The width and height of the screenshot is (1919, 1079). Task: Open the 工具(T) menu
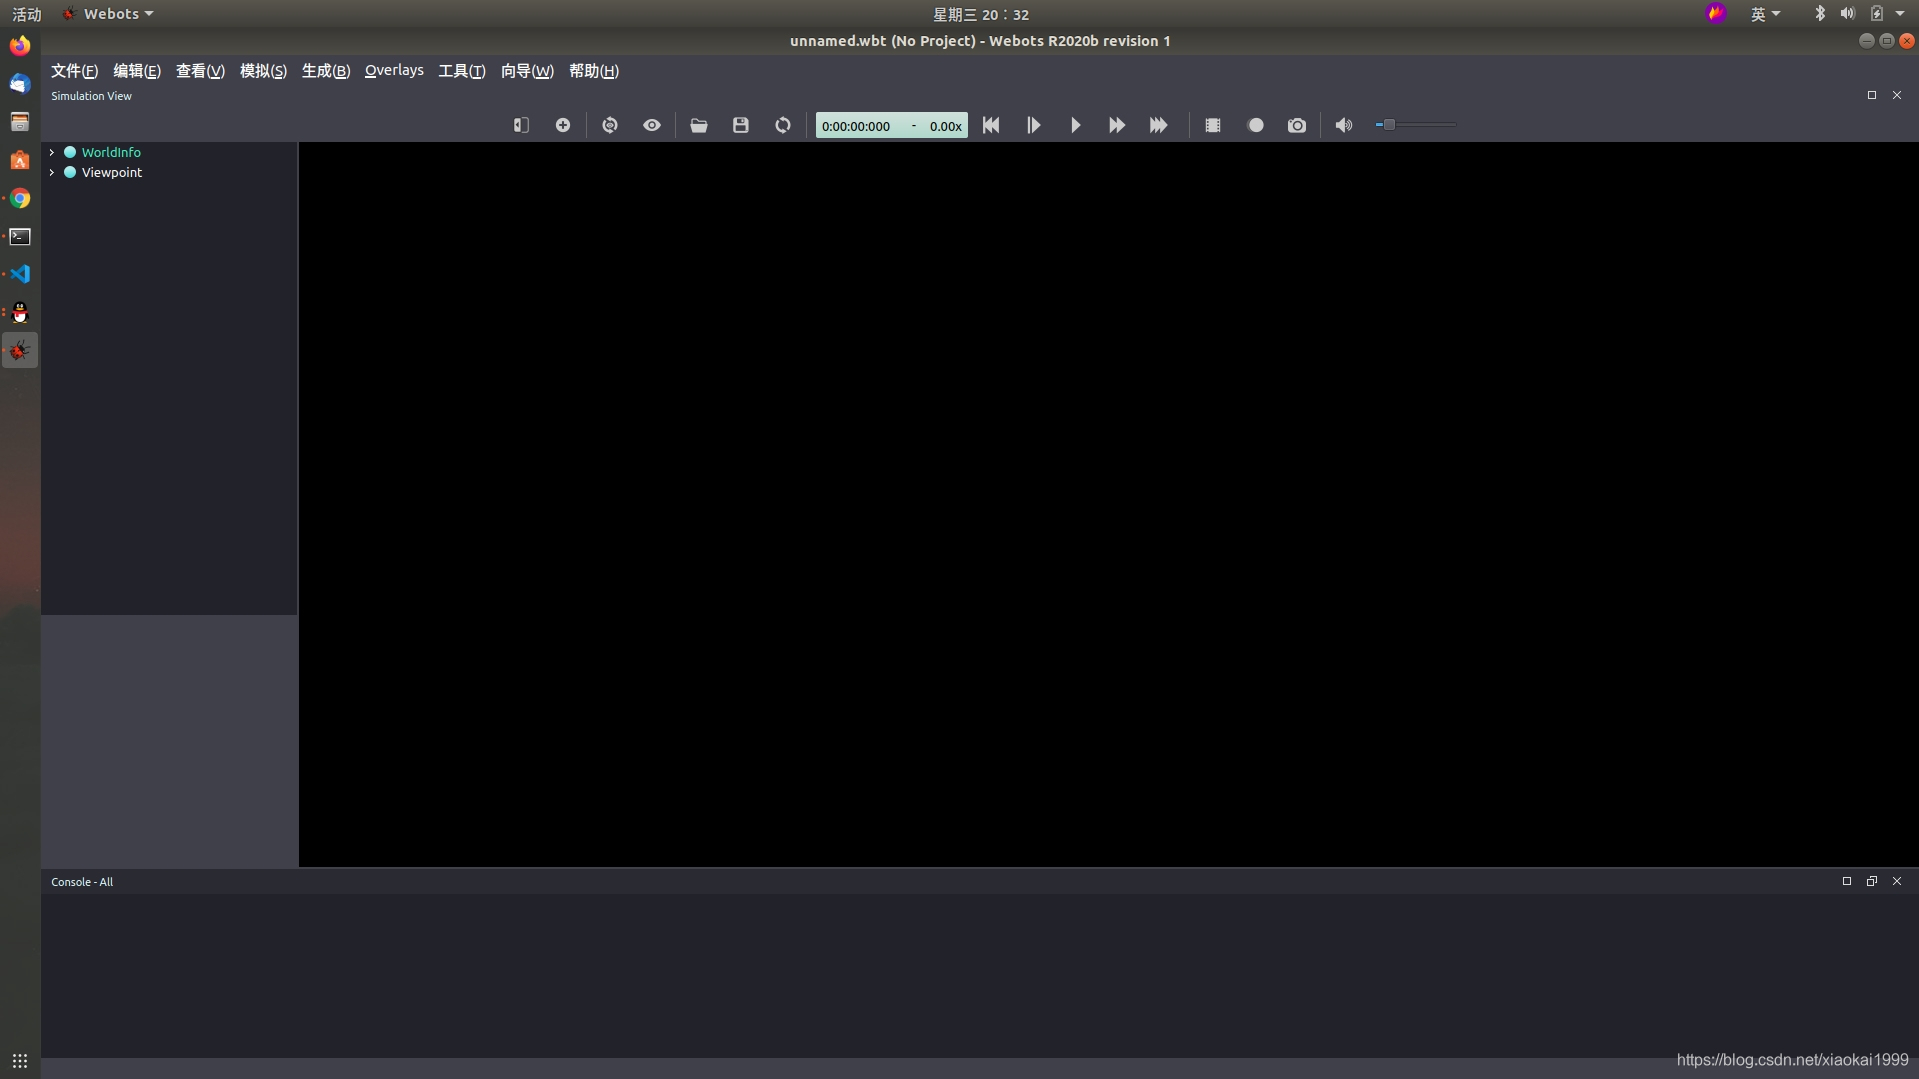462,71
